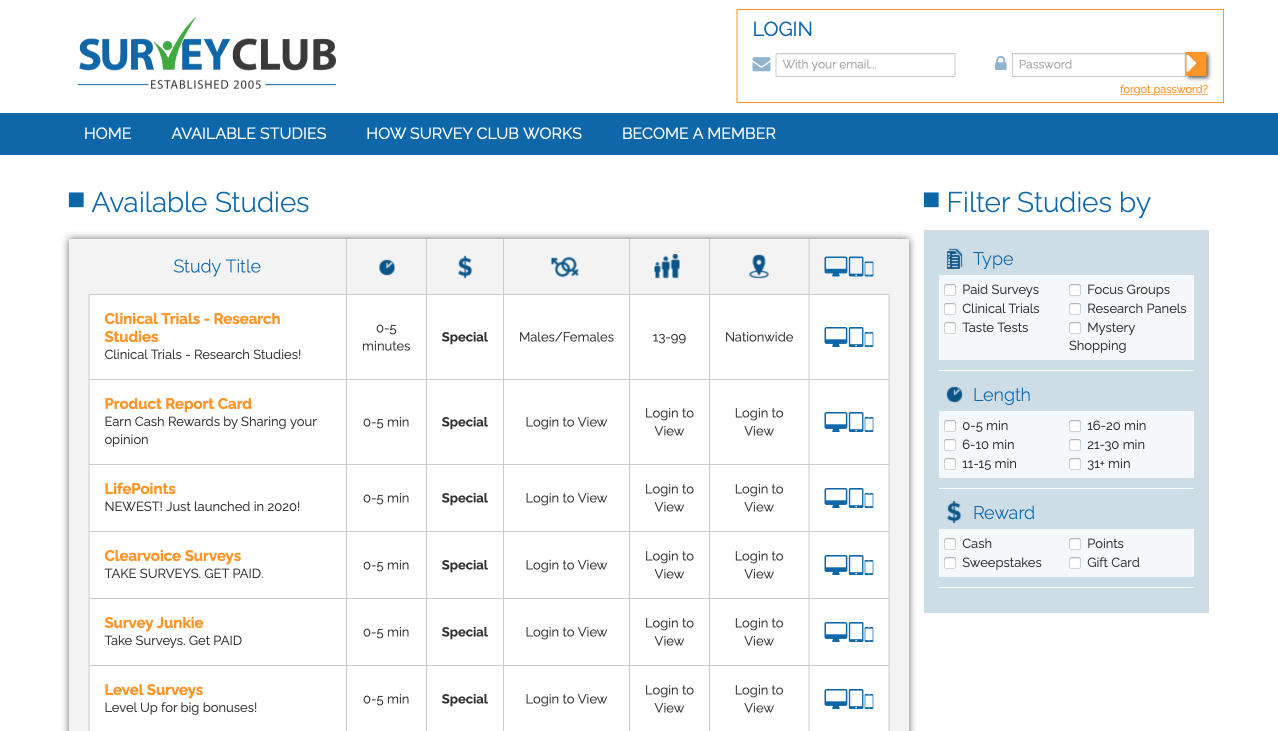Toggle the Mystery Shopping checkbox
The width and height of the screenshot is (1278, 731).
[1075, 328]
